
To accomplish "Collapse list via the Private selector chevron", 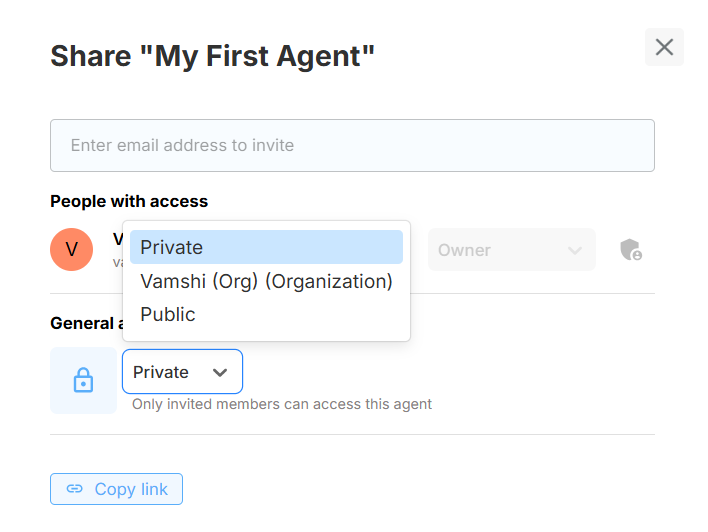I will [x=220, y=372].
